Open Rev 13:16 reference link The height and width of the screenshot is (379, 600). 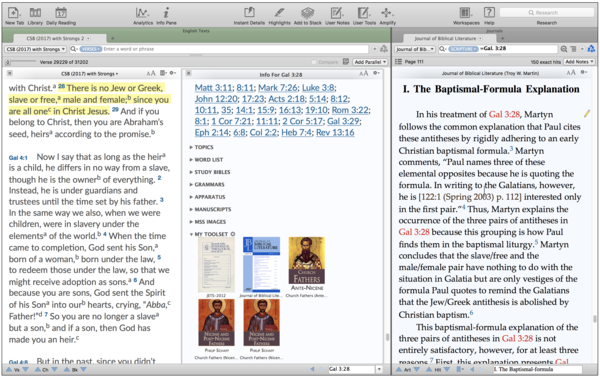tap(335, 132)
